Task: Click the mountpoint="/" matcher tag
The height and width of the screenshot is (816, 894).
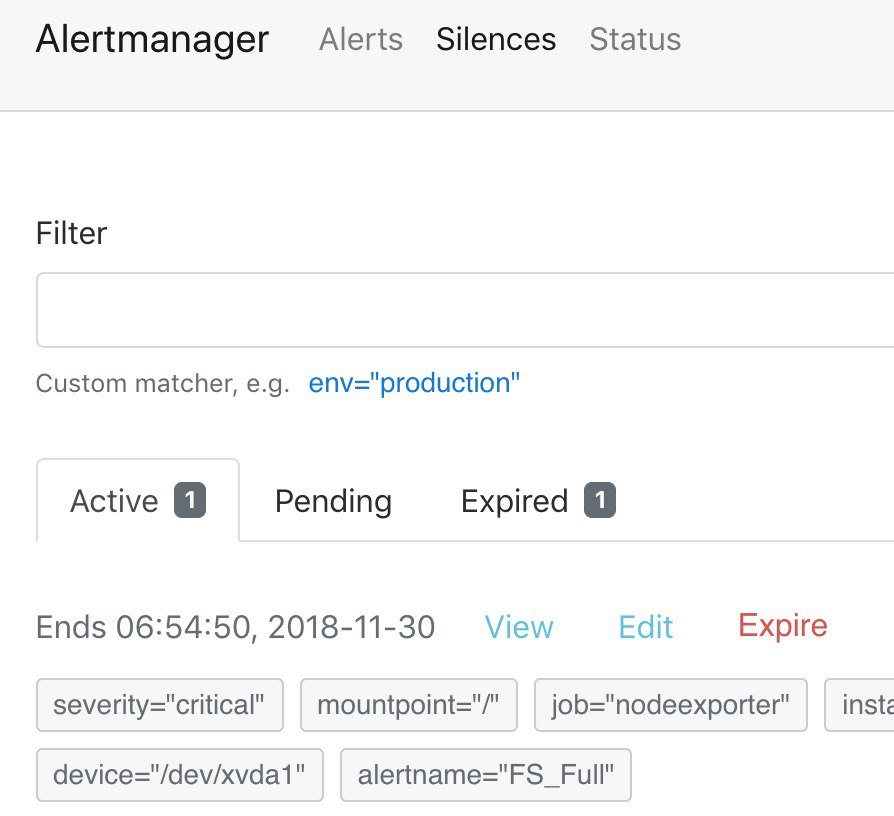Action: point(409,705)
